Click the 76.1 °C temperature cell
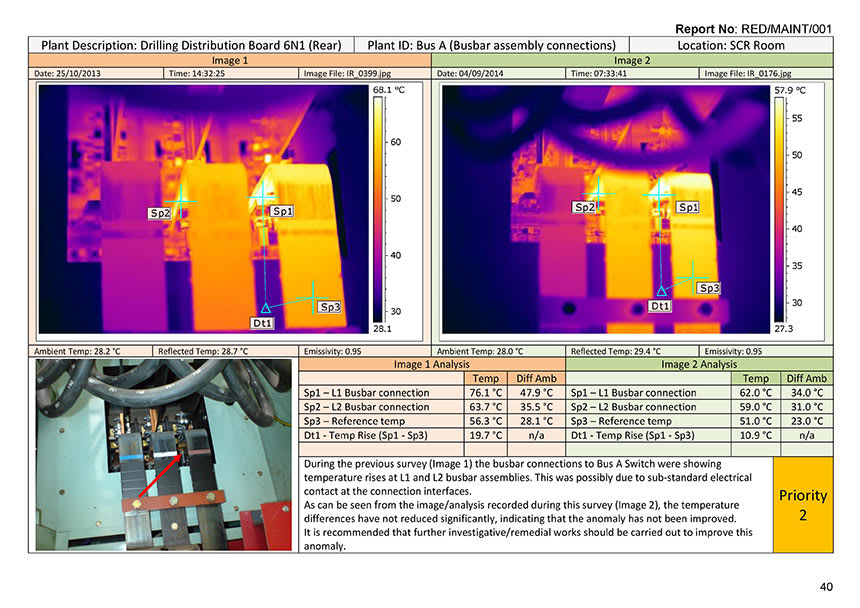 486,393
